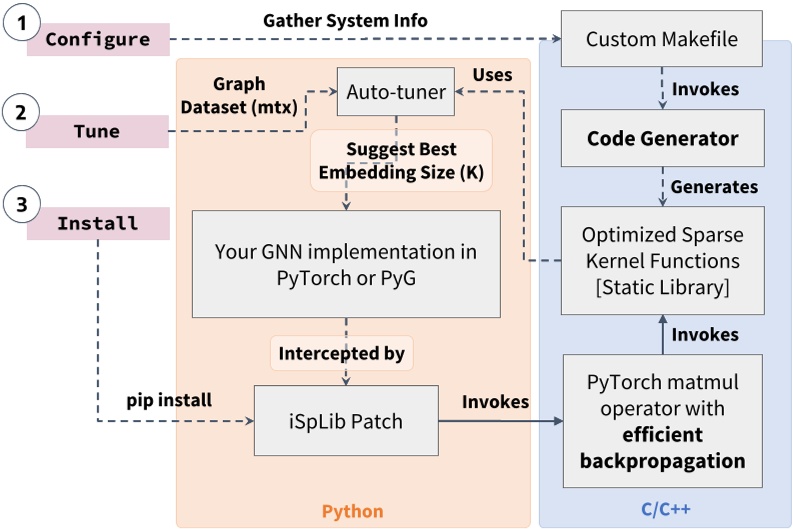This screenshot has height=529, width=793.
Task: Click the Intercepted by label
Action: pyautogui.click(x=341, y=353)
